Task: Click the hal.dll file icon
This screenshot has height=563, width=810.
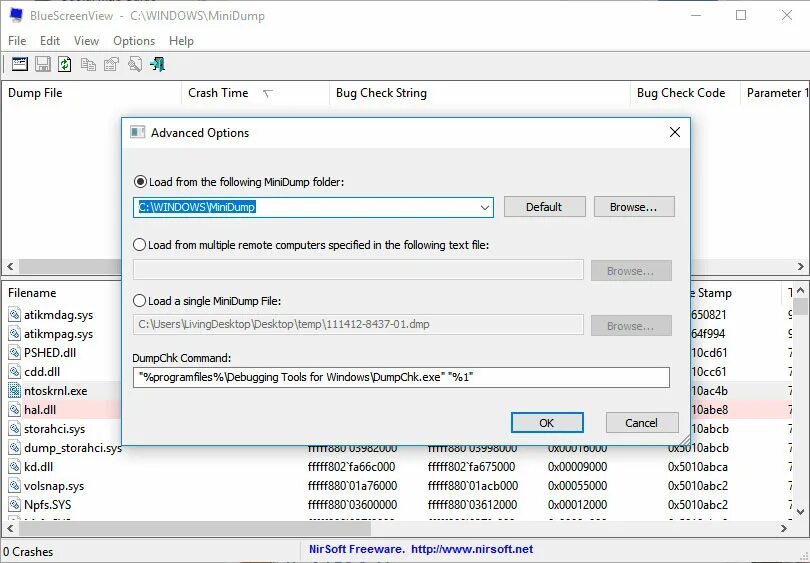Action: (14, 410)
